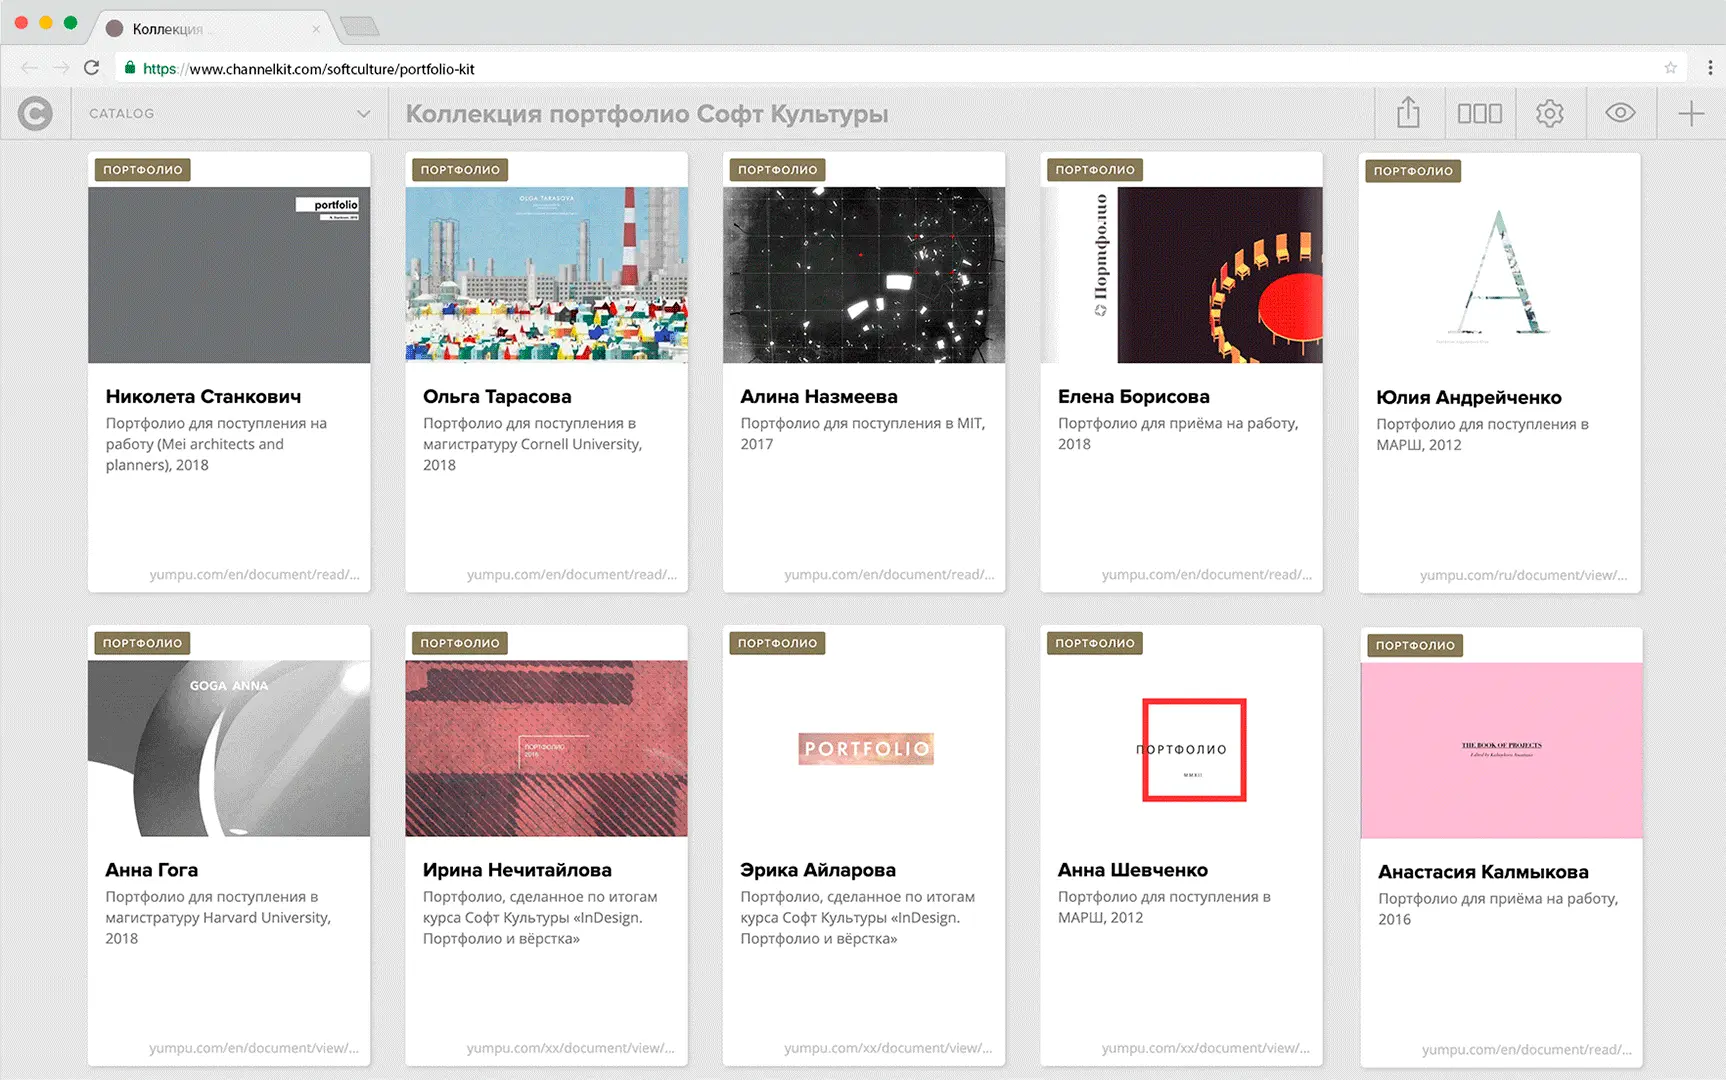1726x1080 pixels.
Task: Open Анна Гога portfolio thumbnail
Action: tap(229, 748)
